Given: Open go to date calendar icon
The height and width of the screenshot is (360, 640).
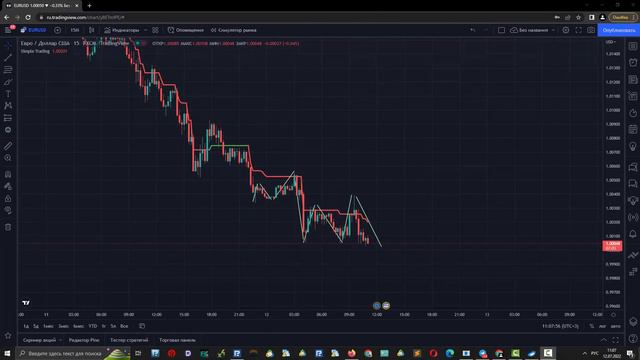Looking at the screenshot, I should (142, 326).
